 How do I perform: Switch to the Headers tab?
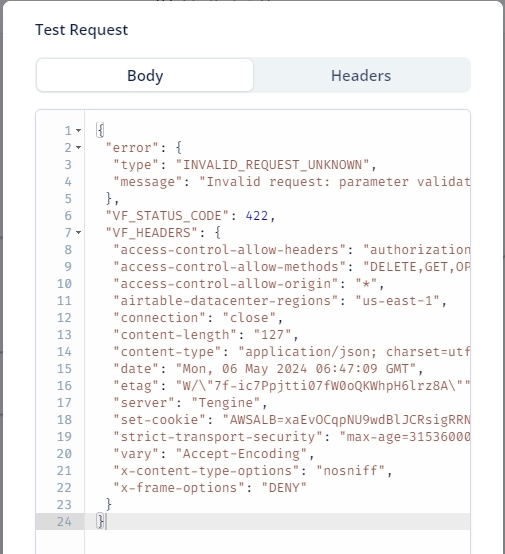tap(361, 75)
